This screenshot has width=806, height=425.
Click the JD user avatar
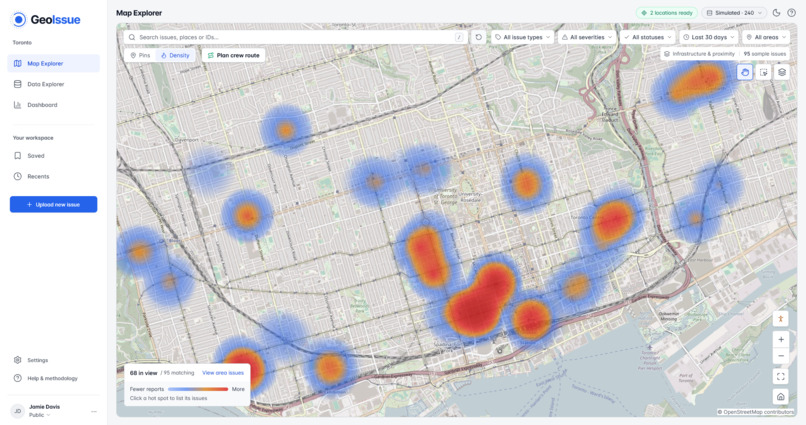(x=17, y=411)
